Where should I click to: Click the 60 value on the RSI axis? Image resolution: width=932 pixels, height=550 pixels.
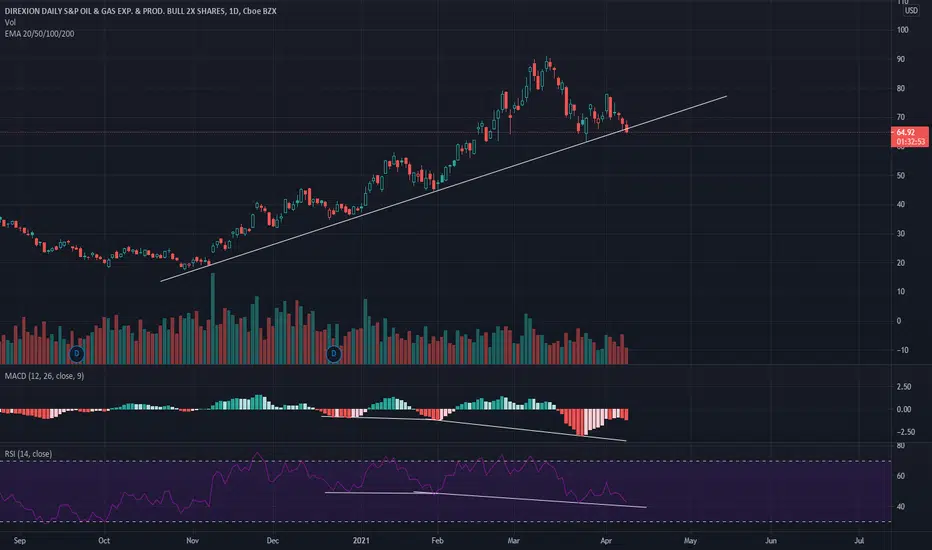[x=900, y=476]
